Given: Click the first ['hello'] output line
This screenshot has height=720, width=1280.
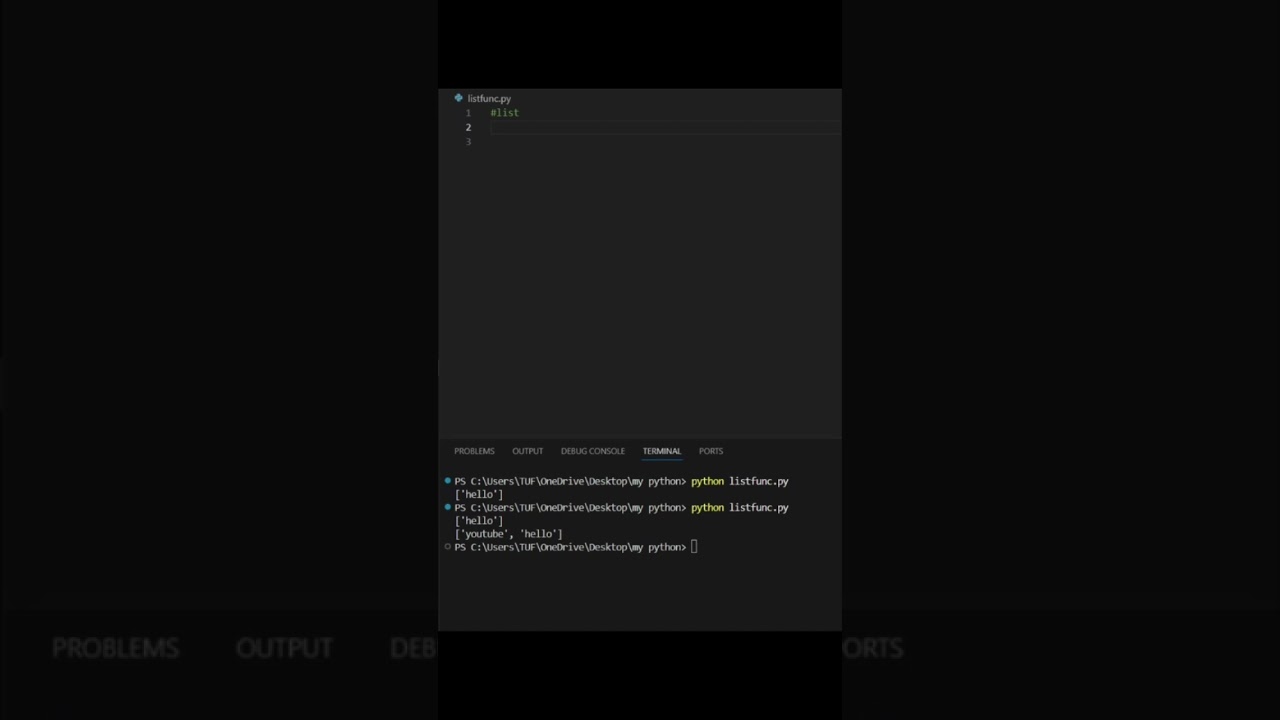Looking at the screenshot, I should click(479, 494).
